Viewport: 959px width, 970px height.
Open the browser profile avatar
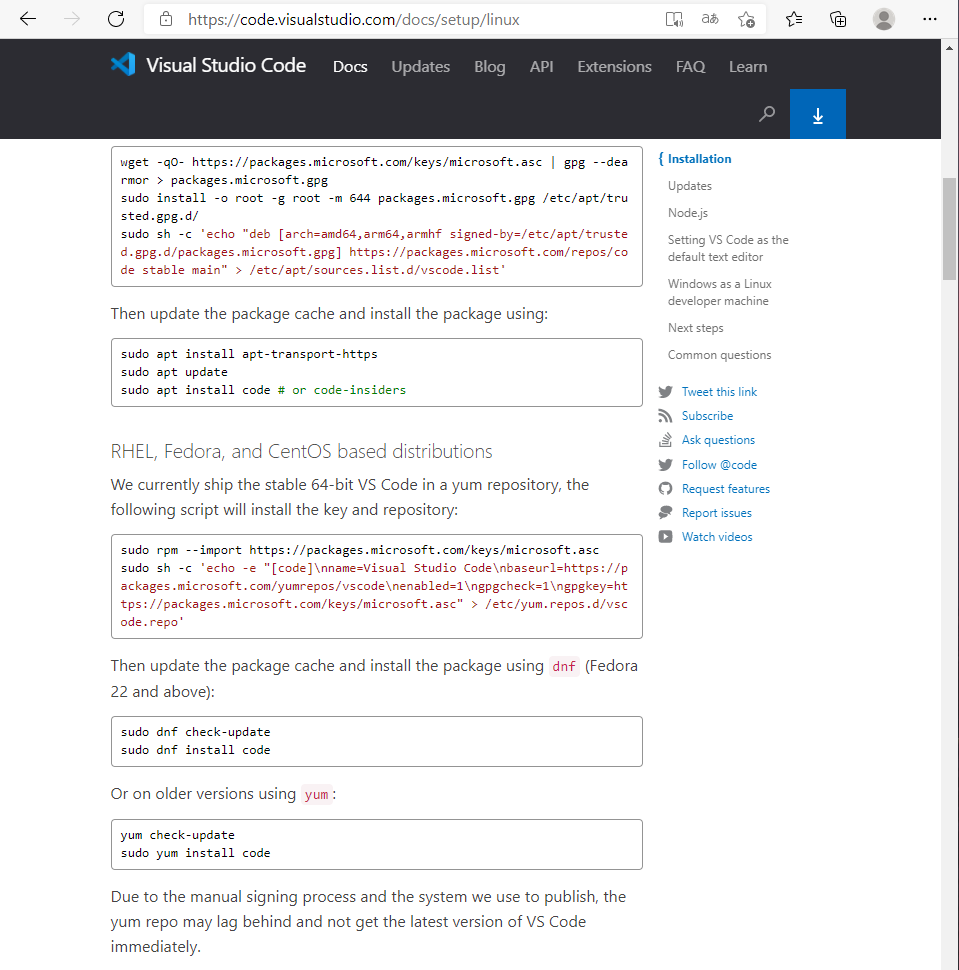point(884,19)
